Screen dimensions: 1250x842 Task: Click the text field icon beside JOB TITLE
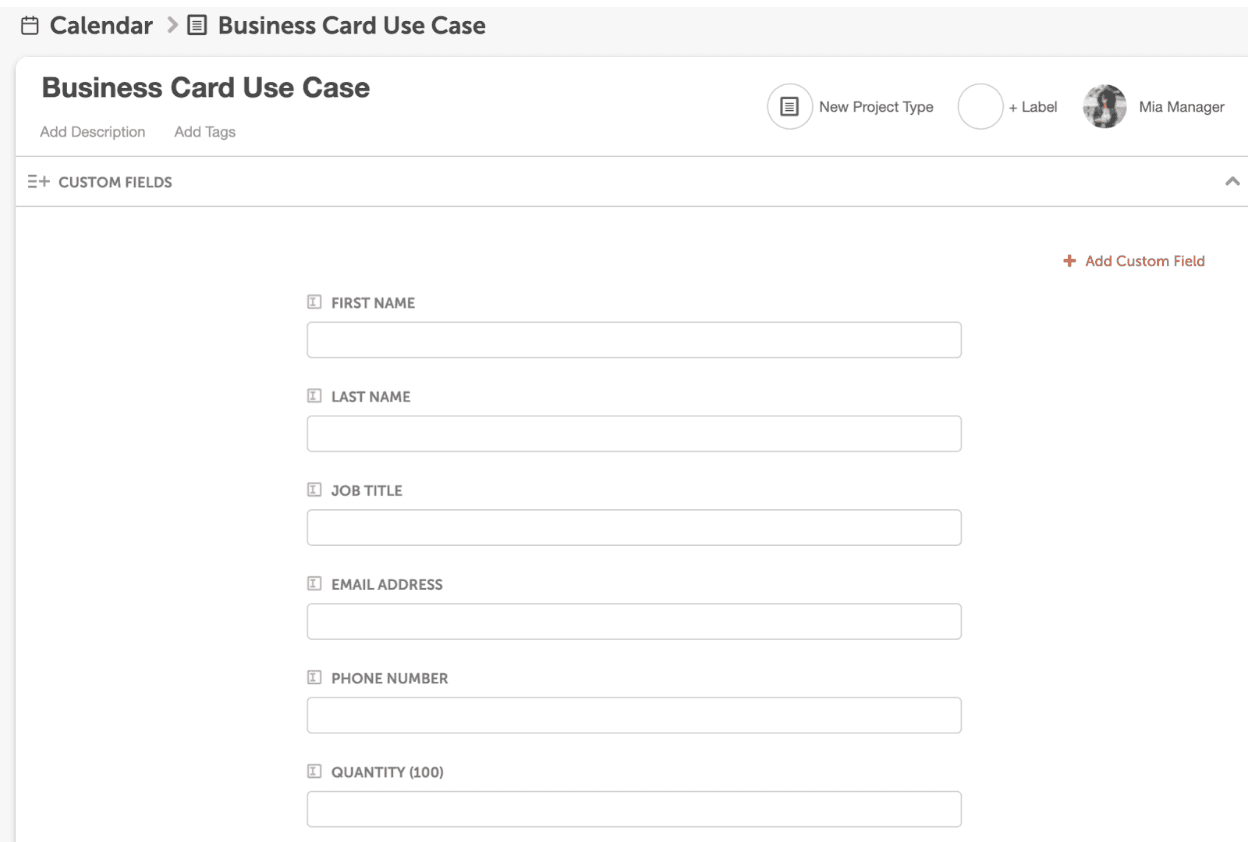314,490
